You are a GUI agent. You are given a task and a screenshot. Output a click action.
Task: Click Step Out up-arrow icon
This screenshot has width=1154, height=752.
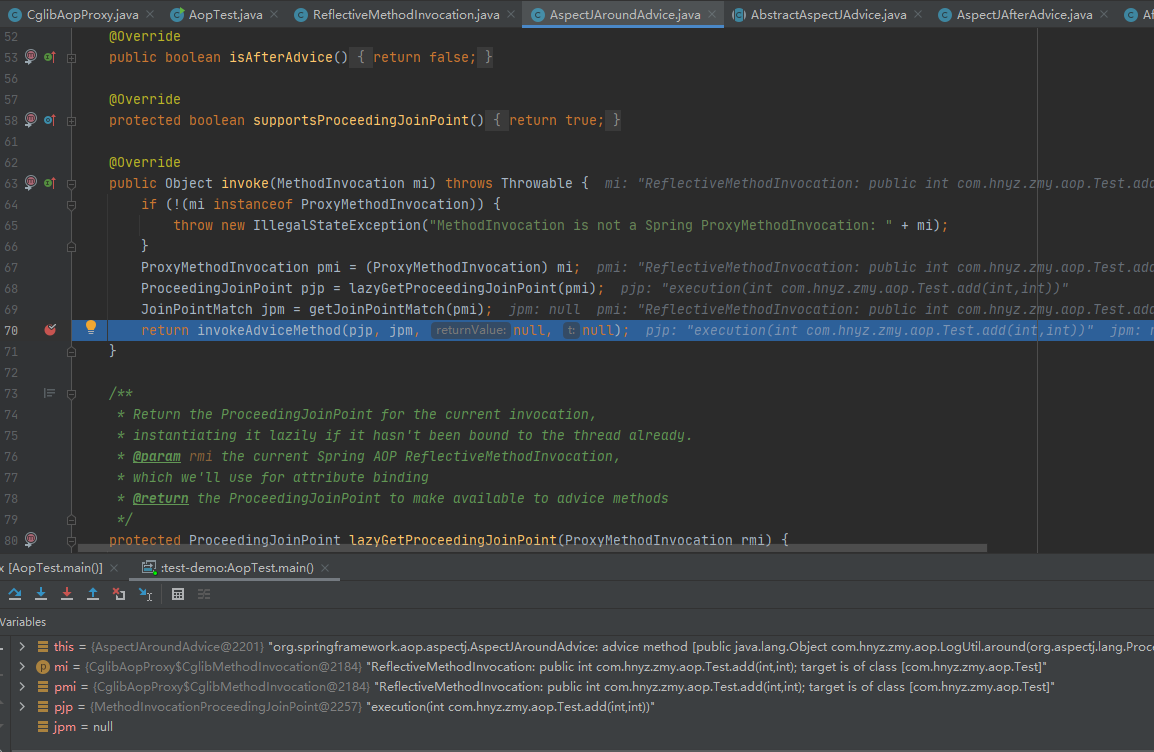93,594
